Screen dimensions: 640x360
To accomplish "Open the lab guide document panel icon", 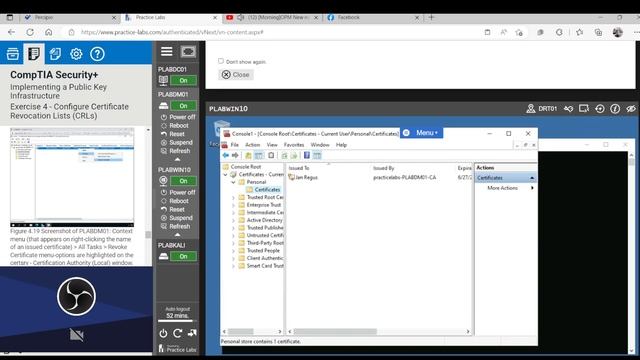I will coord(34,54).
